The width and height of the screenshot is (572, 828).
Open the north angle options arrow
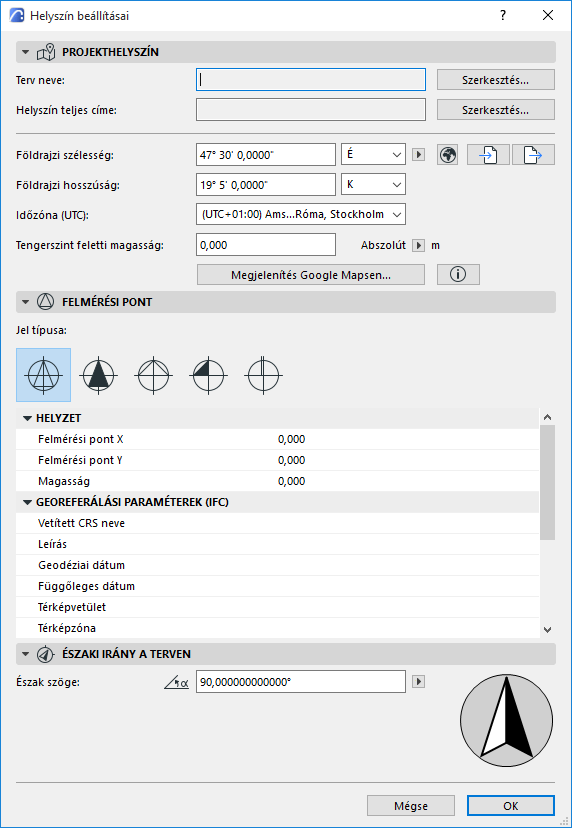click(418, 682)
